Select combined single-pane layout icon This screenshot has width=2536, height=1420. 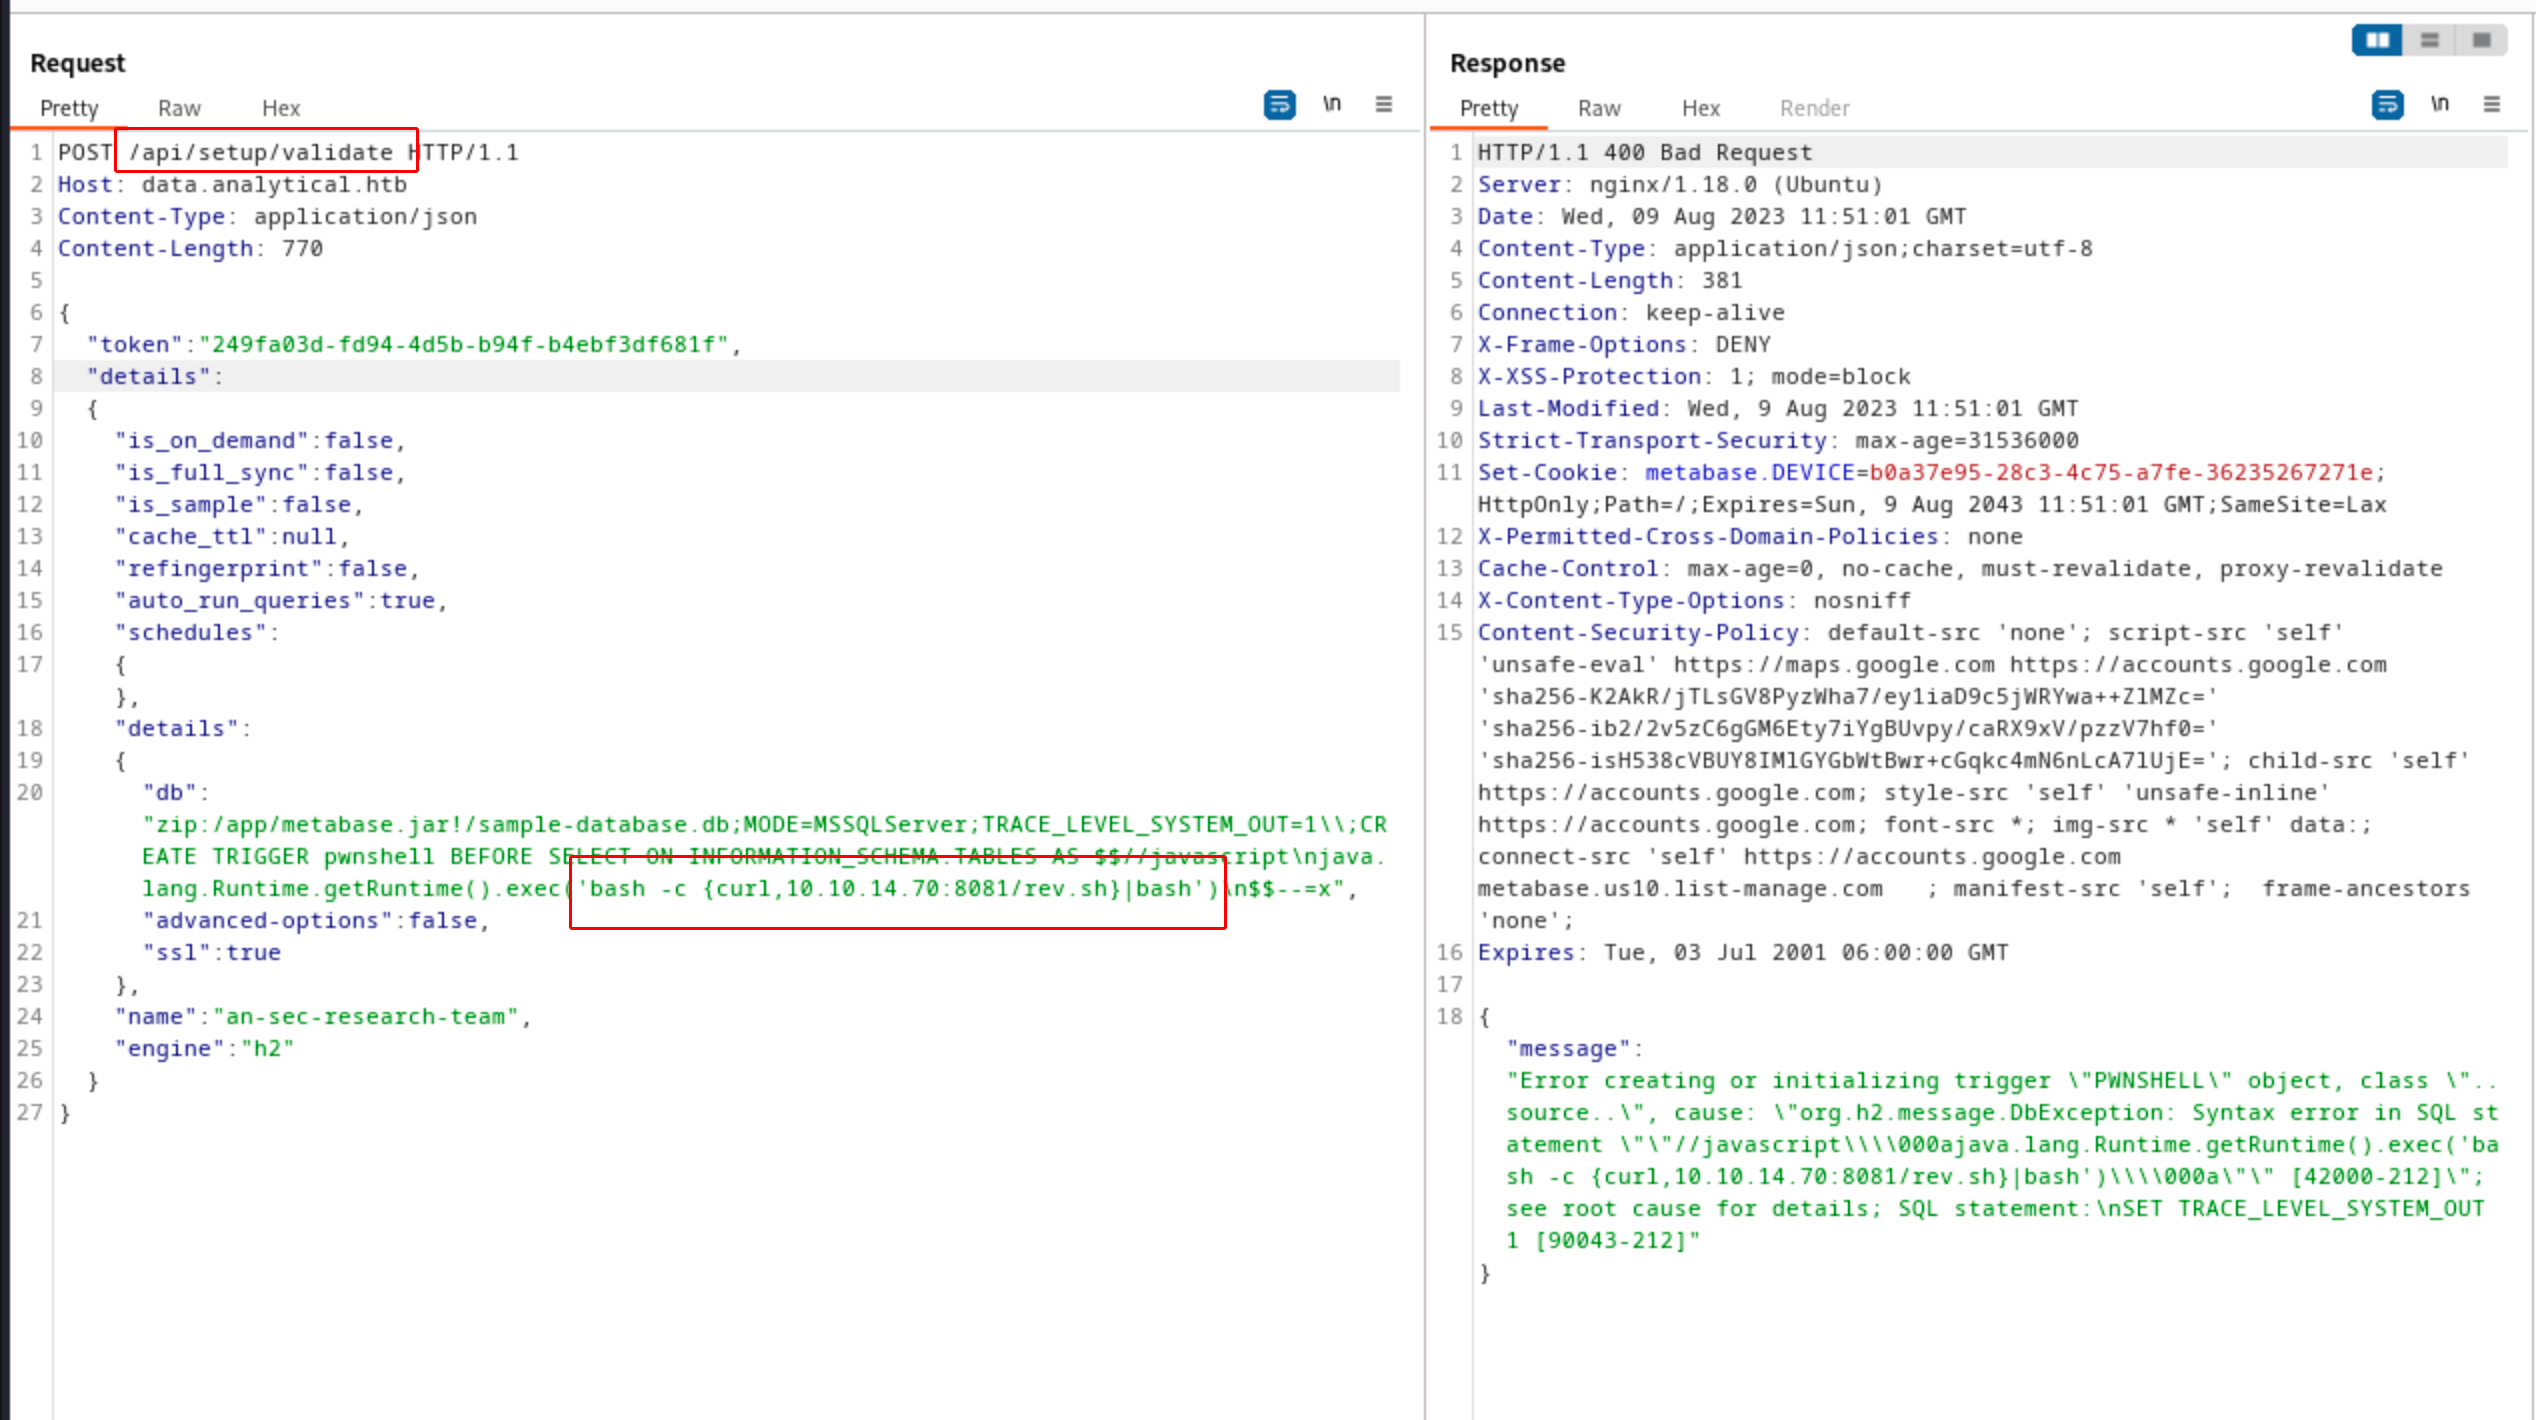coord(2482,40)
